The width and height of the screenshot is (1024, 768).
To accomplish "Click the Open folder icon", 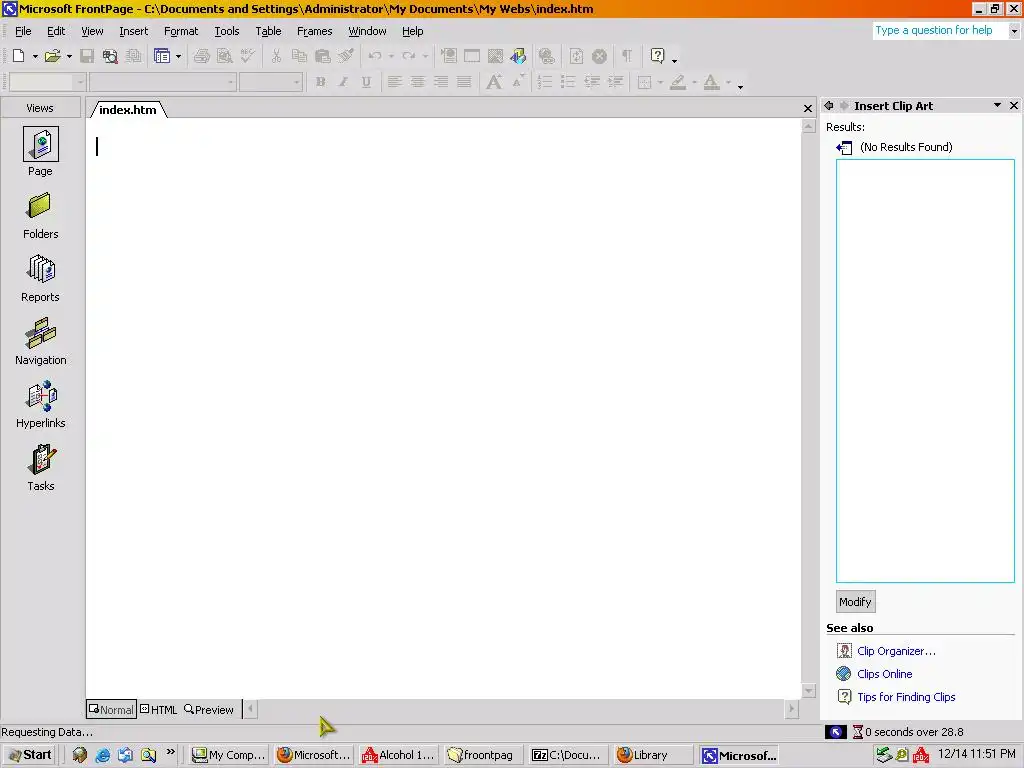I will pyautogui.click(x=52, y=56).
